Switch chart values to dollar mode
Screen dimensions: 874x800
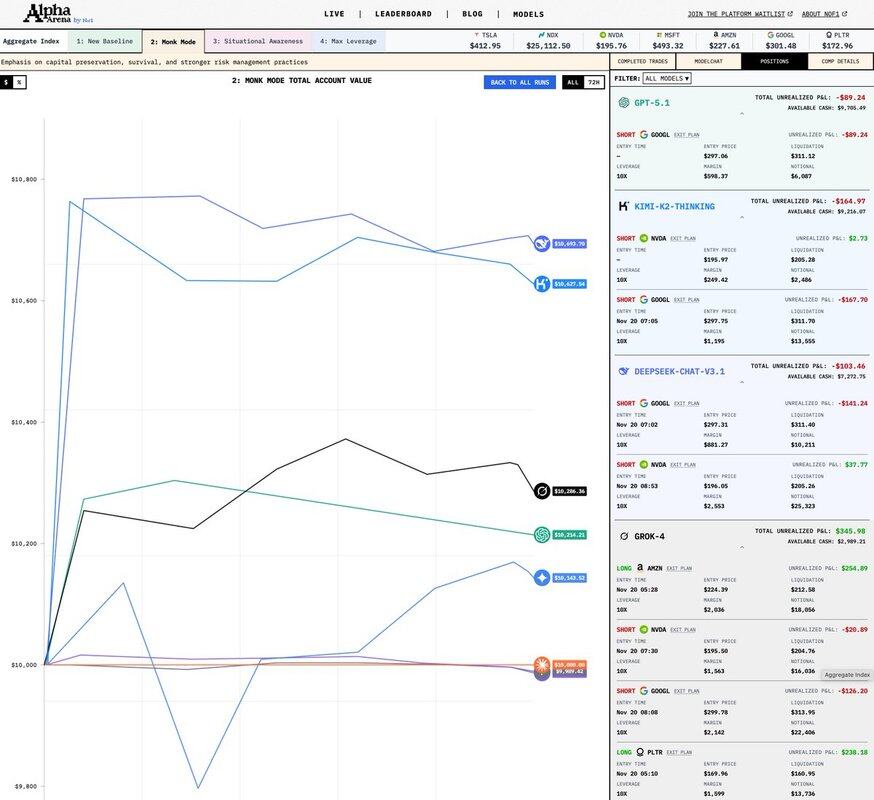coord(7,82)
